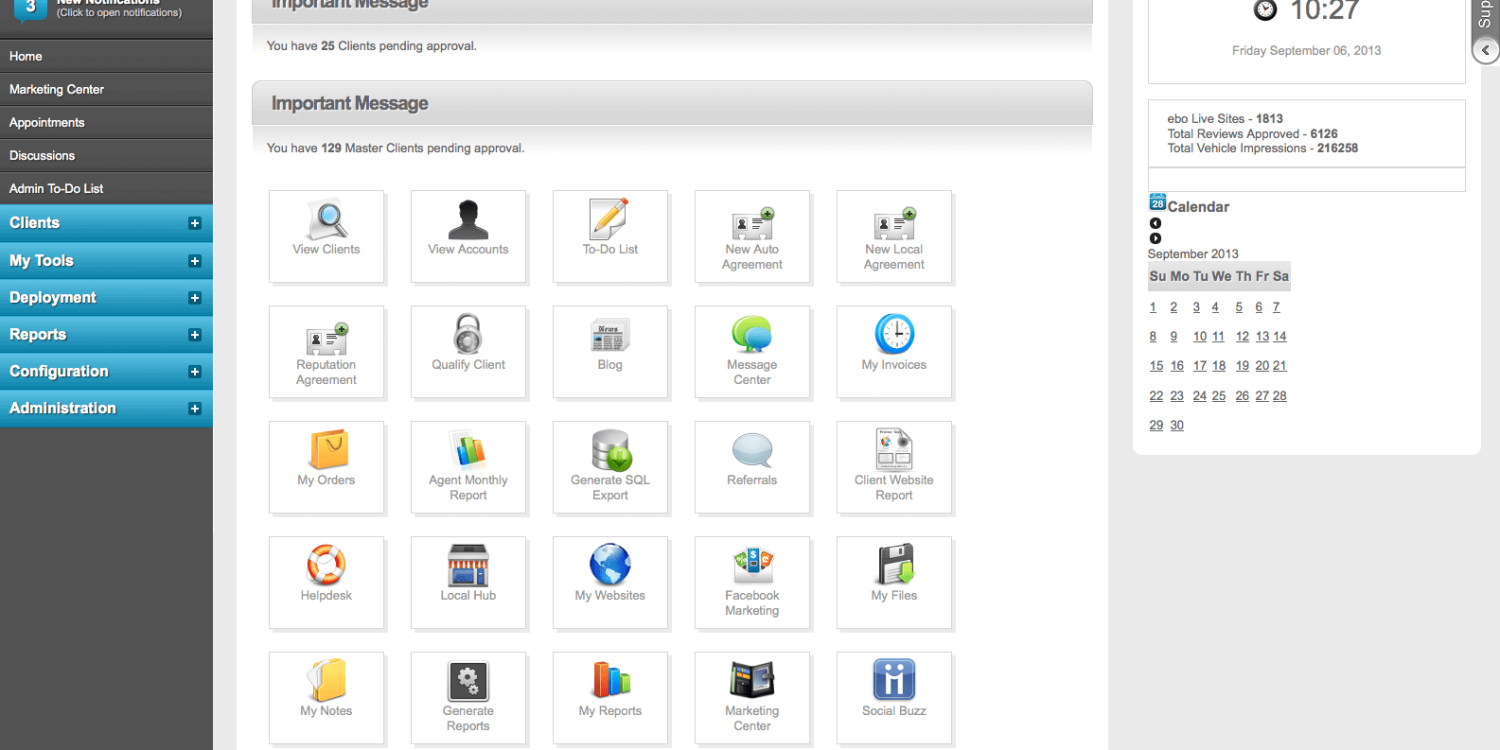The width and height of the screenshot is (1500, 750).
Task: Click the 'ebo Live Sites - 1813' text
Action: tap(1225, 119)
